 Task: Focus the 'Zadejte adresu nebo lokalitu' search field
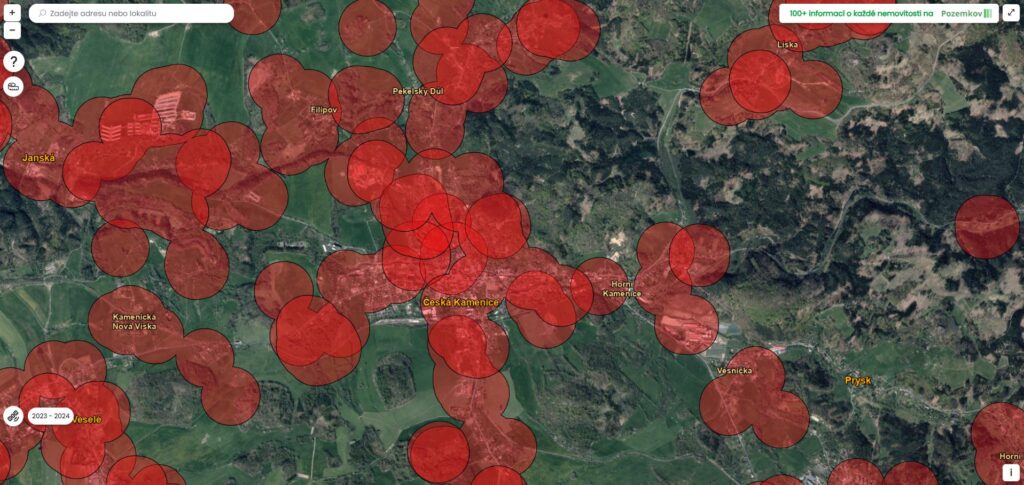point(131,13)
